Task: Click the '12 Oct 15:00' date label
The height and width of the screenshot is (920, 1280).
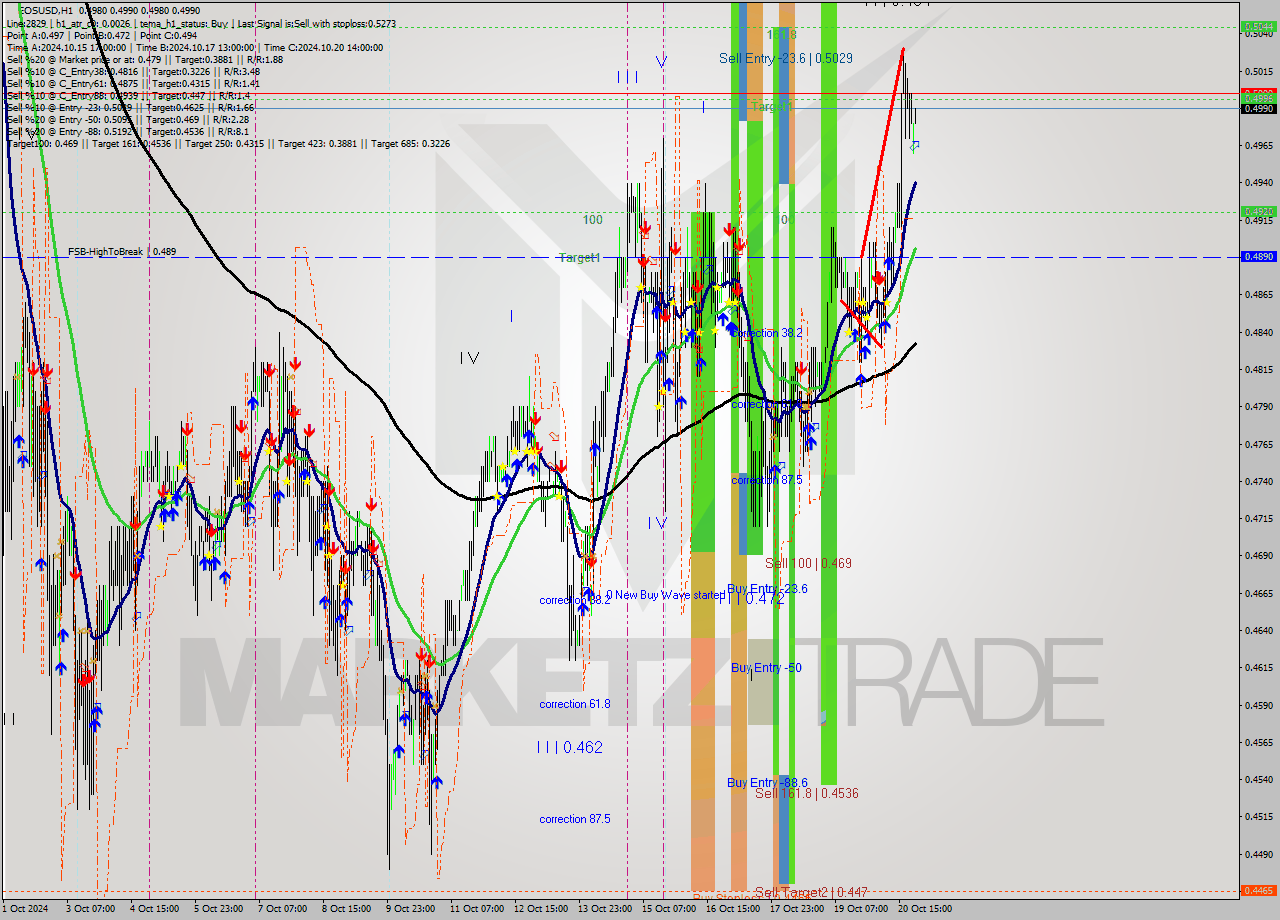Action: (541, 909)
